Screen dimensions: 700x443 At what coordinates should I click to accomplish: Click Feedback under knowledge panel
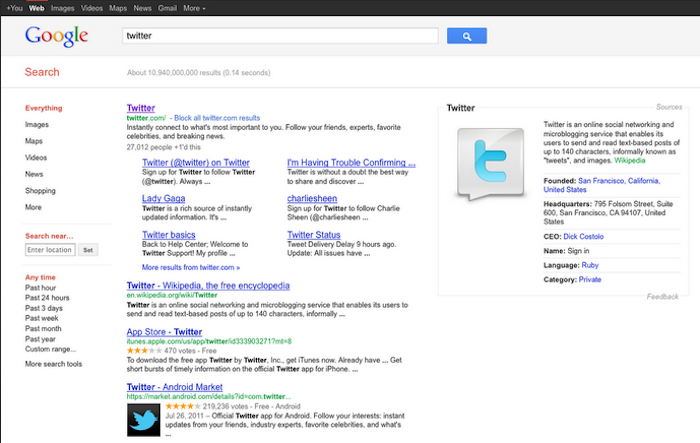click(x=662, y=297)
